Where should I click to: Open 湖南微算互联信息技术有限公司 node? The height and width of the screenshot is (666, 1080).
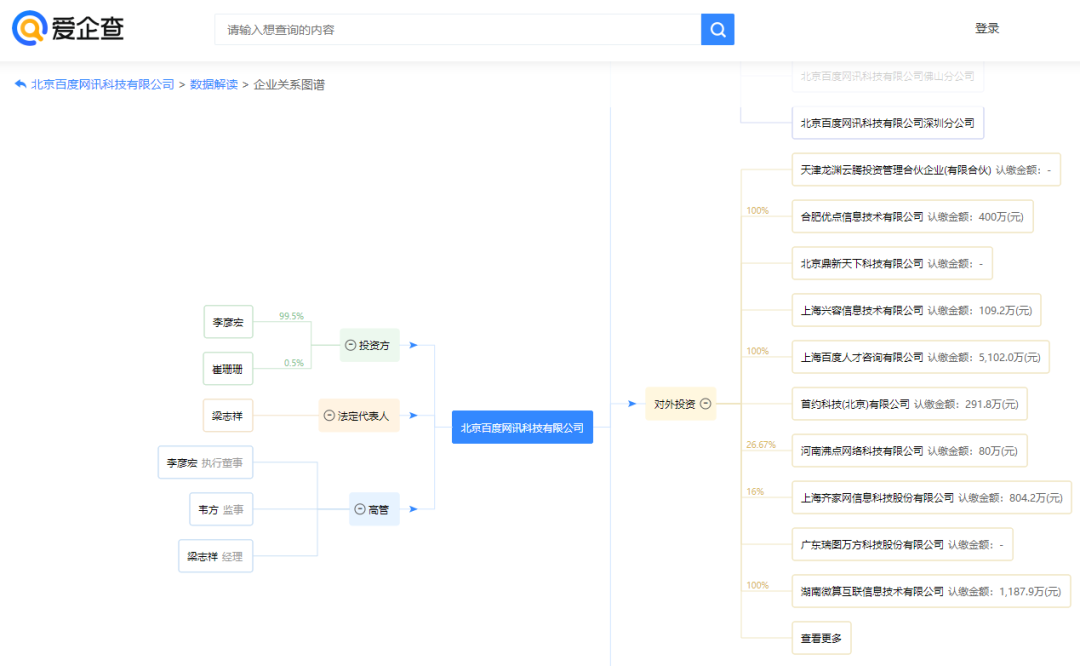[x=931, y=591]
